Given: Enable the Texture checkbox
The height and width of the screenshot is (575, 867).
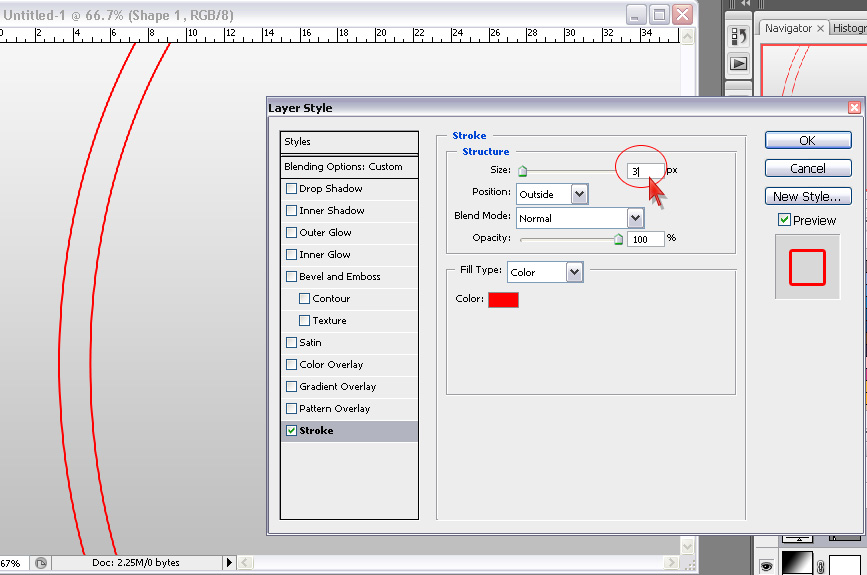Looking at the screenshot, I should (304, 321).
